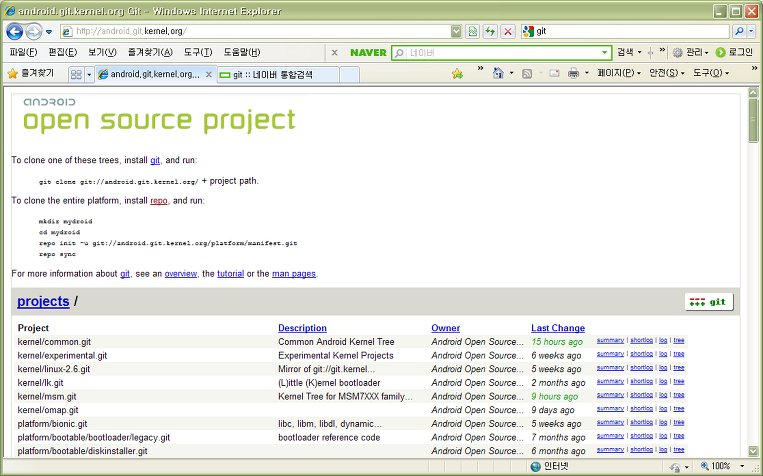The height and width of the screenshot is (476, 763).
Task: Click the 검색 button on NAVER toolbar
Action: (625, 52)
